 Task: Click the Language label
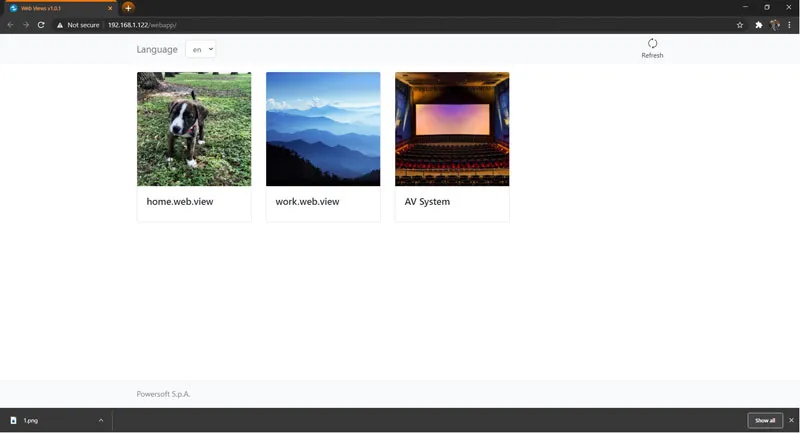(157, 49)
